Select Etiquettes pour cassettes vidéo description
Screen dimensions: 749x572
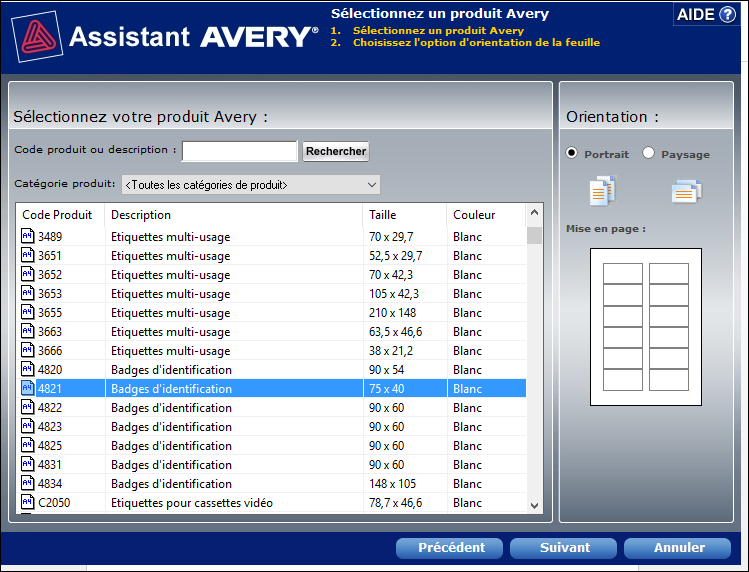(x=192, y=503)
